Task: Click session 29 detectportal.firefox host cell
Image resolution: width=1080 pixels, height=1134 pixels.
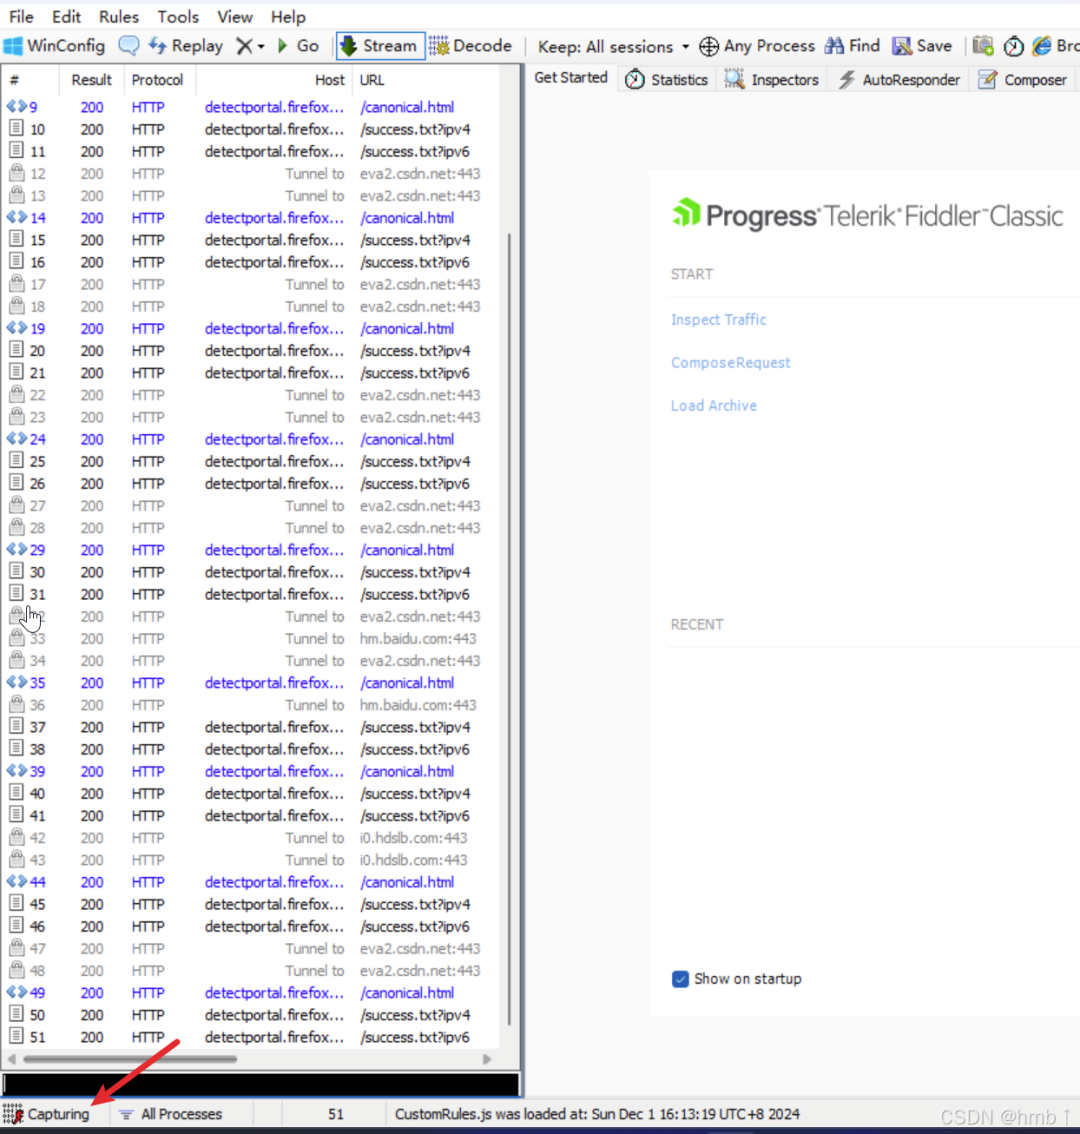Action: click(x=274, y=550)
